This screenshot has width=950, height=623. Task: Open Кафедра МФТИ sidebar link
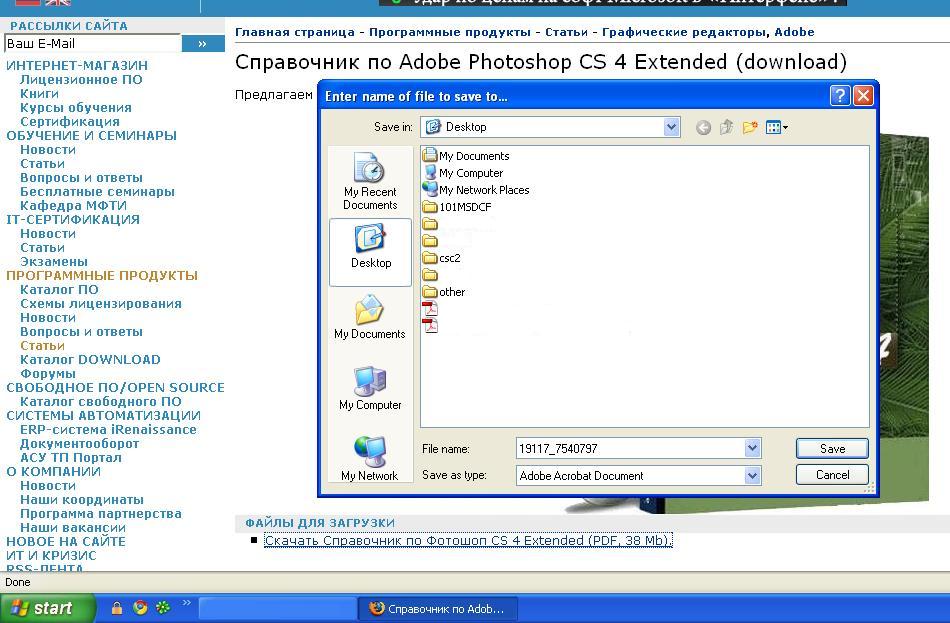pyautogui.click(x=73, y=205)
